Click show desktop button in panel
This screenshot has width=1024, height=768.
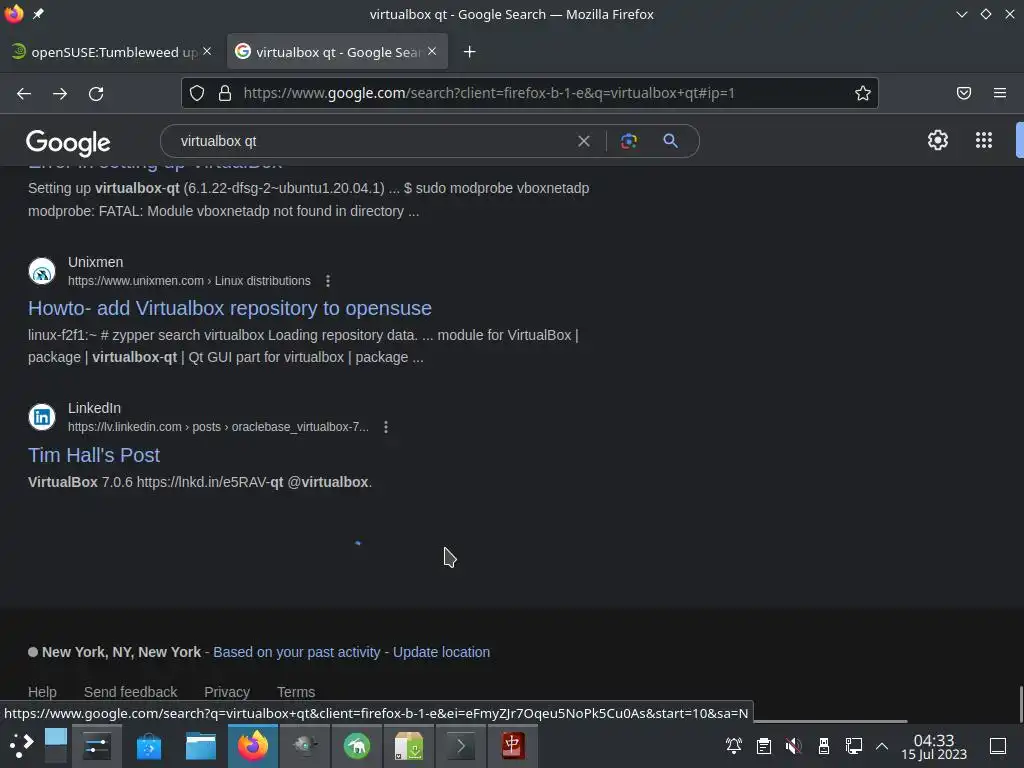pyautogui.click(x=998, y=746)
